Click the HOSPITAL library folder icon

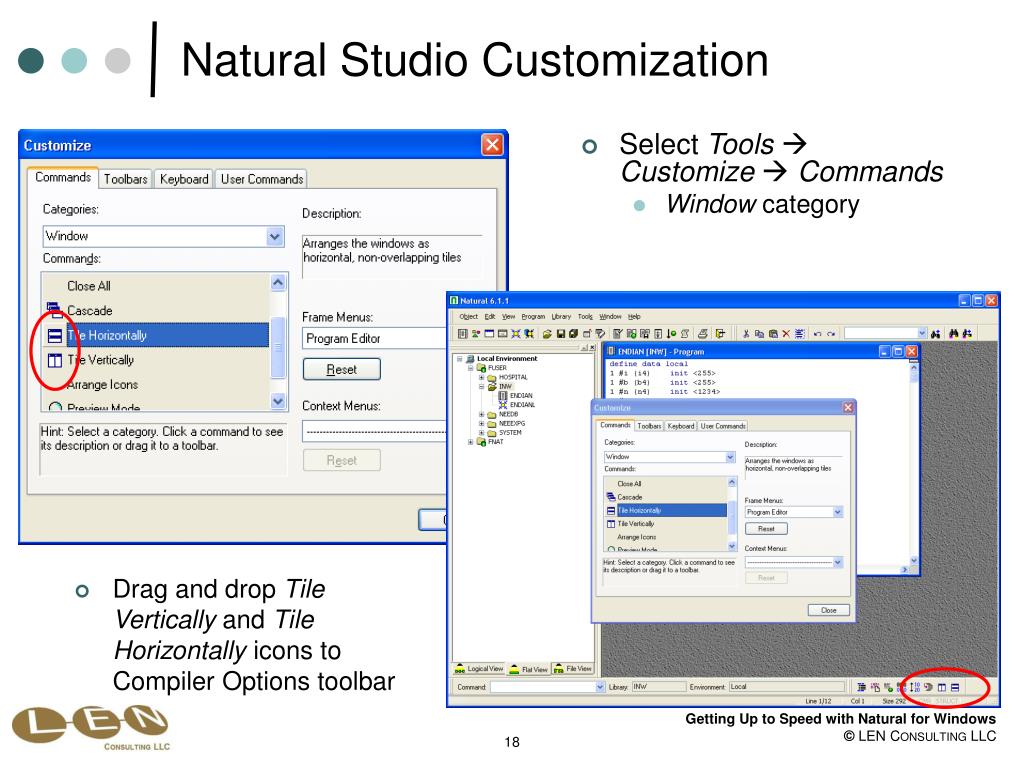[492, 377]
